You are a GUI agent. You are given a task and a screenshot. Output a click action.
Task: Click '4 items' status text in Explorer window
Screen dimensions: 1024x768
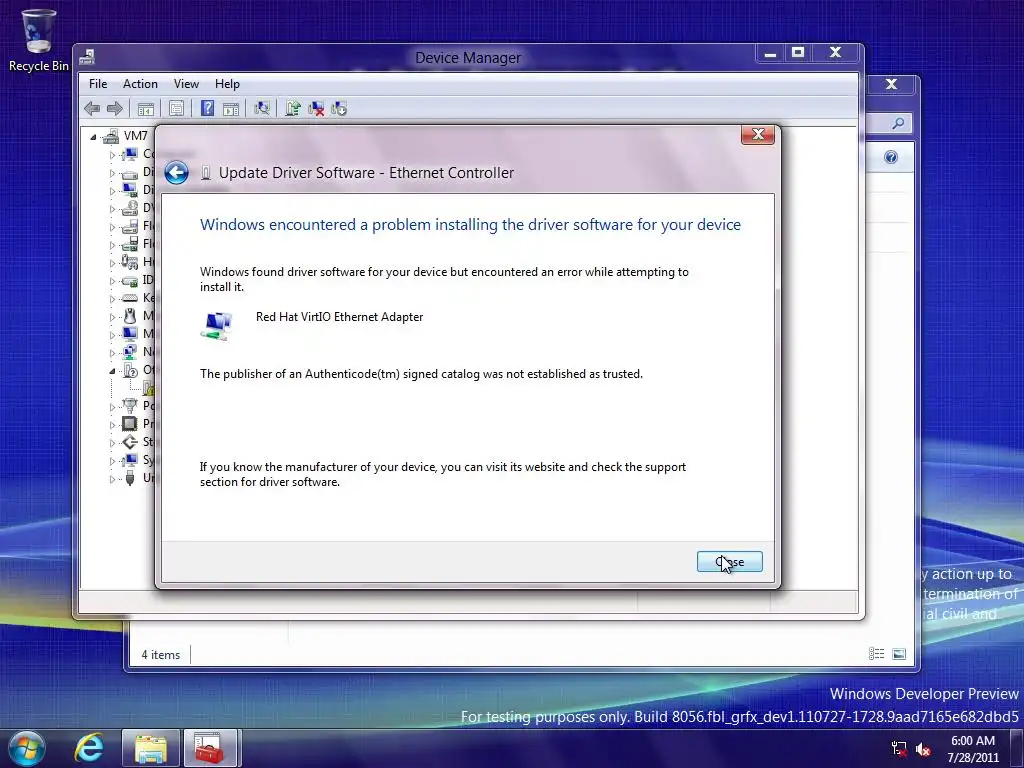tap(161, 655)
